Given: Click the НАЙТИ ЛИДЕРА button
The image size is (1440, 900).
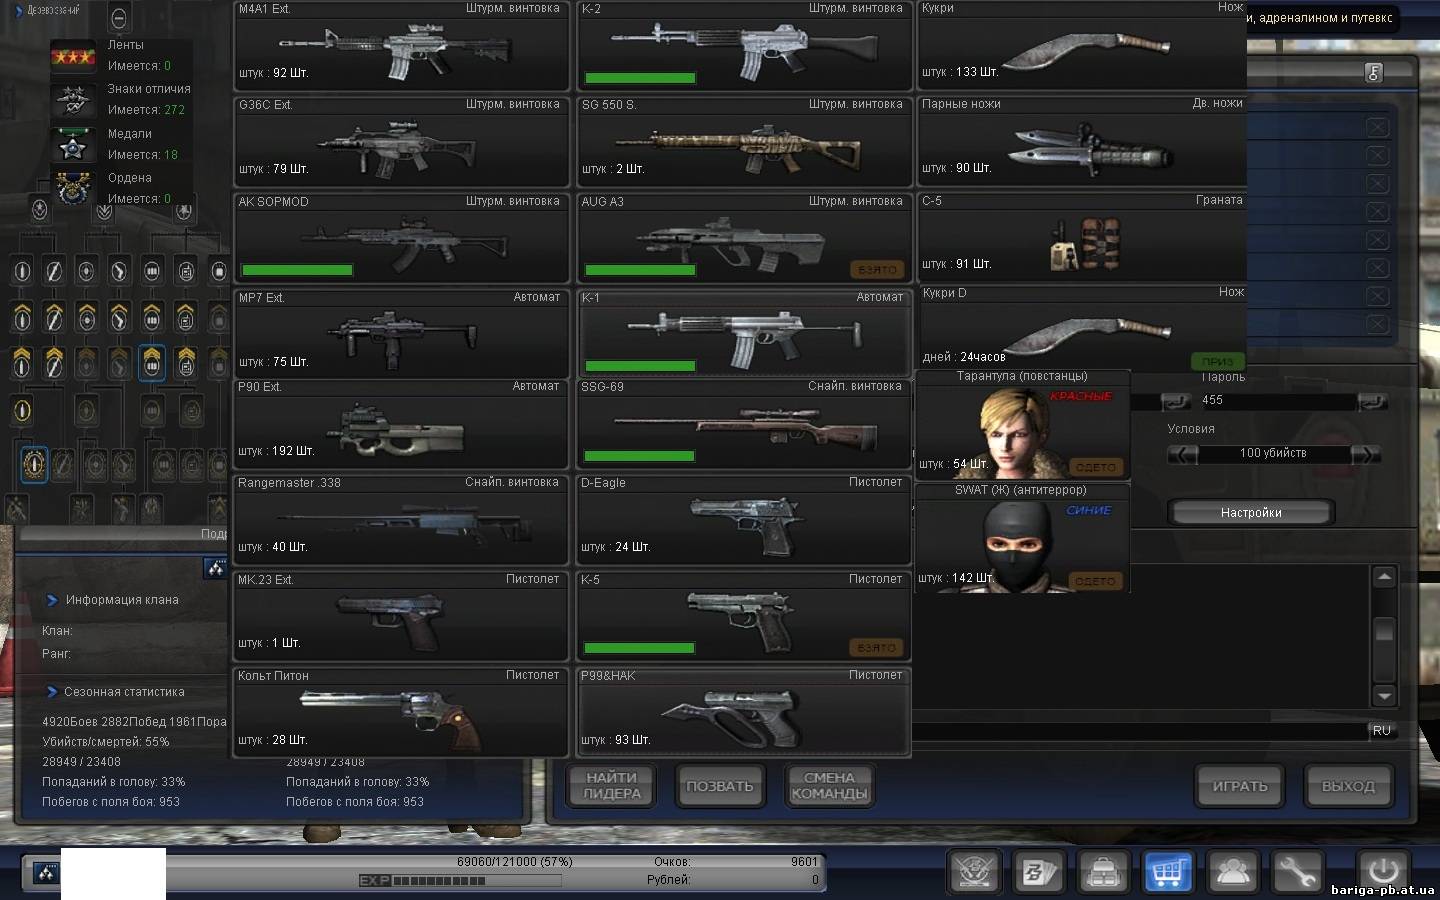Looking at the screenshot, I should [612, 786].
